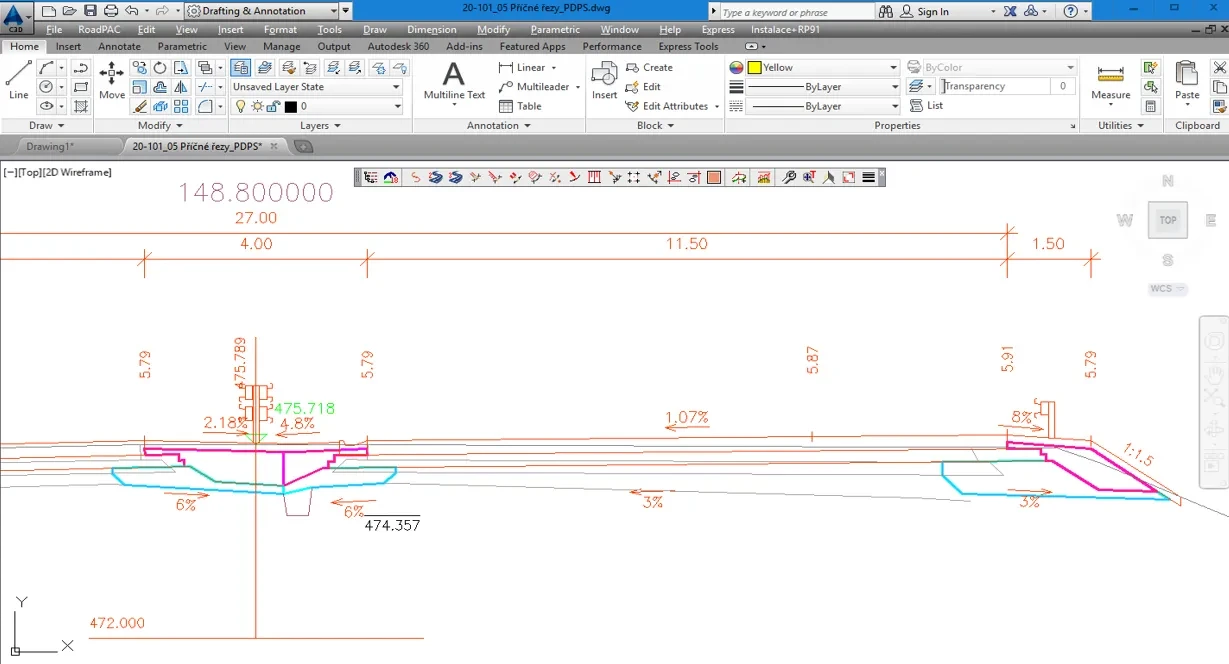Activate the Move tool

click(112, 78)
